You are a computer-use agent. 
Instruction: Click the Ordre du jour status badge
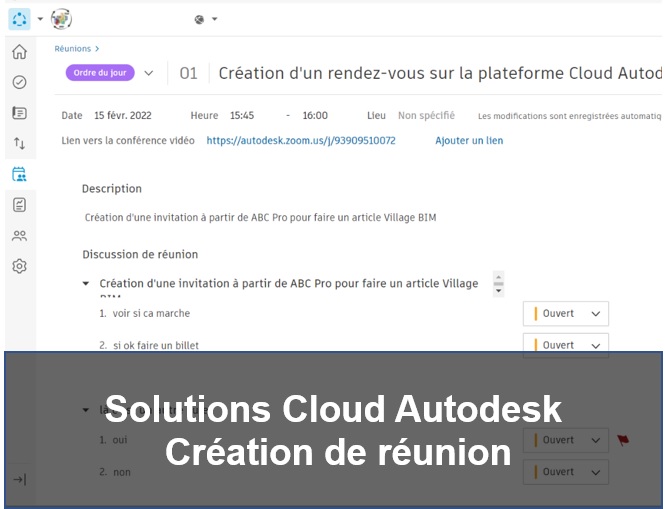pyautogui.click(x=100, y=73)
